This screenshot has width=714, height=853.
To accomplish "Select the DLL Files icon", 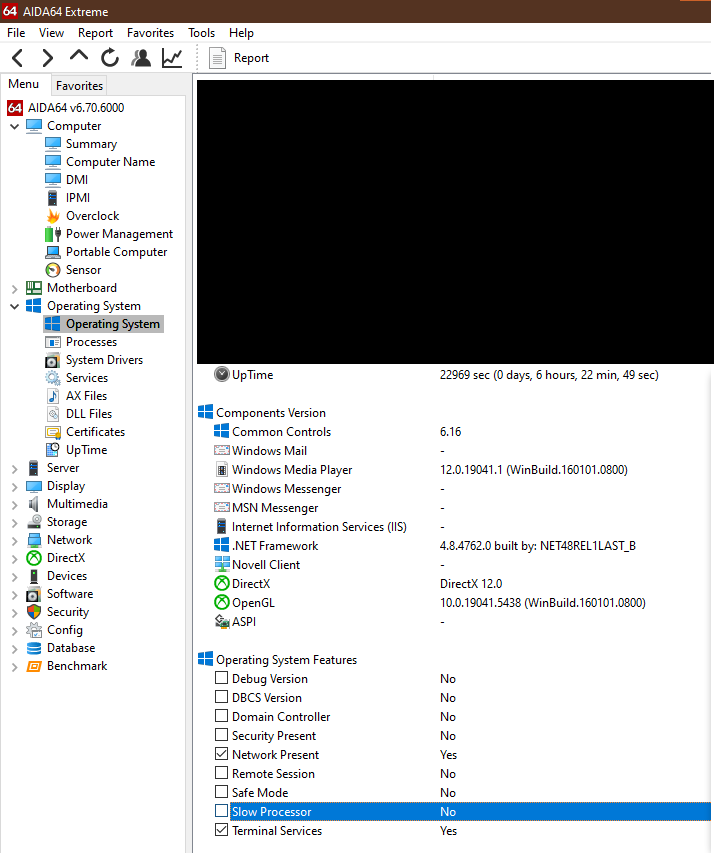I will pyautogui.click(x=53, y=414).
